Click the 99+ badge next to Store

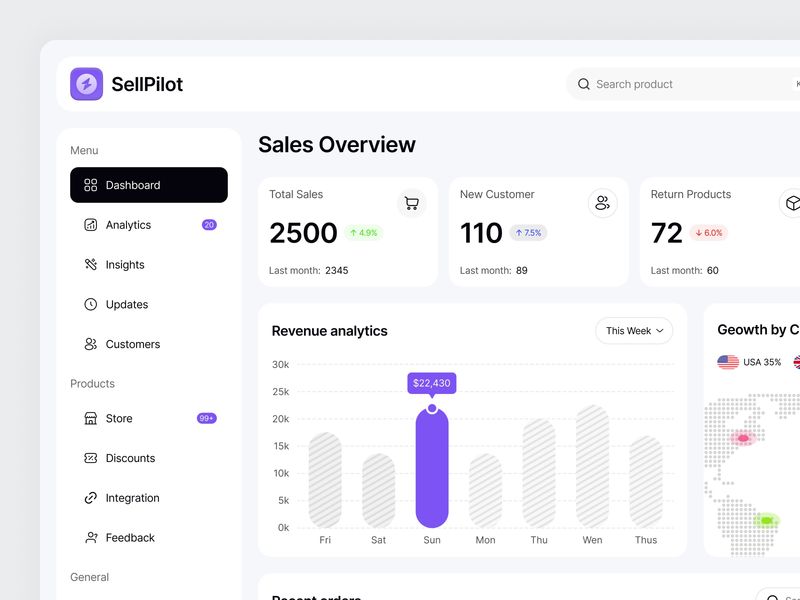click(x=207, y=418)
